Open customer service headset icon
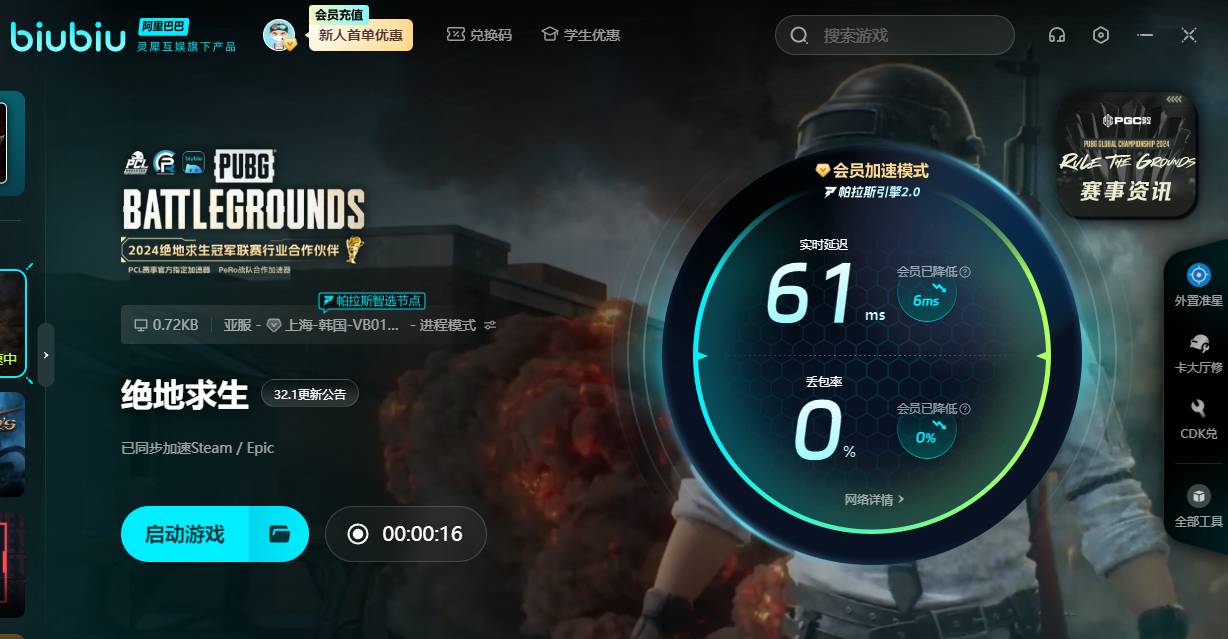The height and width of the screenshot is (639, 1228). pos(1056,35)
